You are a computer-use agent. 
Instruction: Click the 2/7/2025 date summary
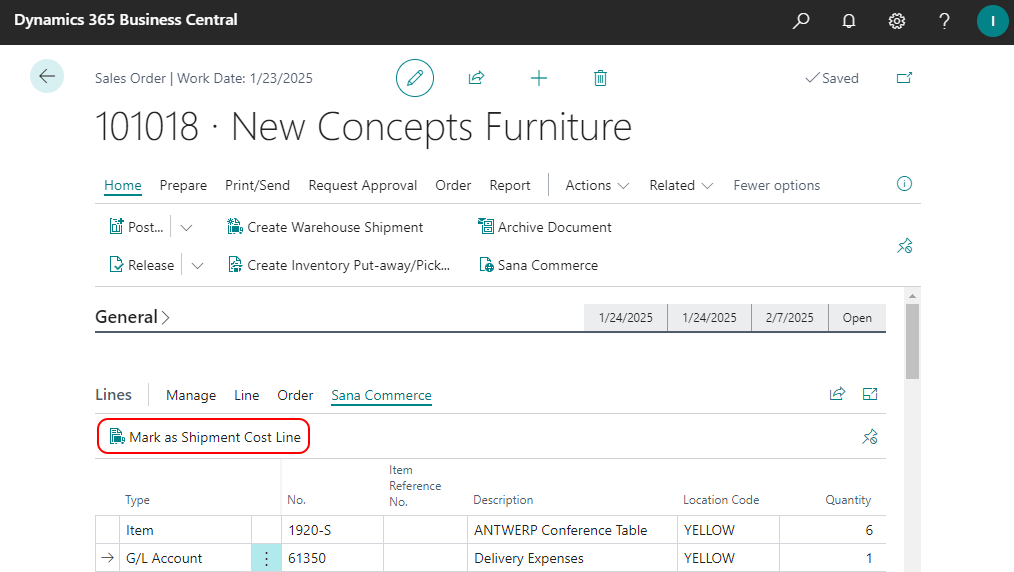(790, 318)
